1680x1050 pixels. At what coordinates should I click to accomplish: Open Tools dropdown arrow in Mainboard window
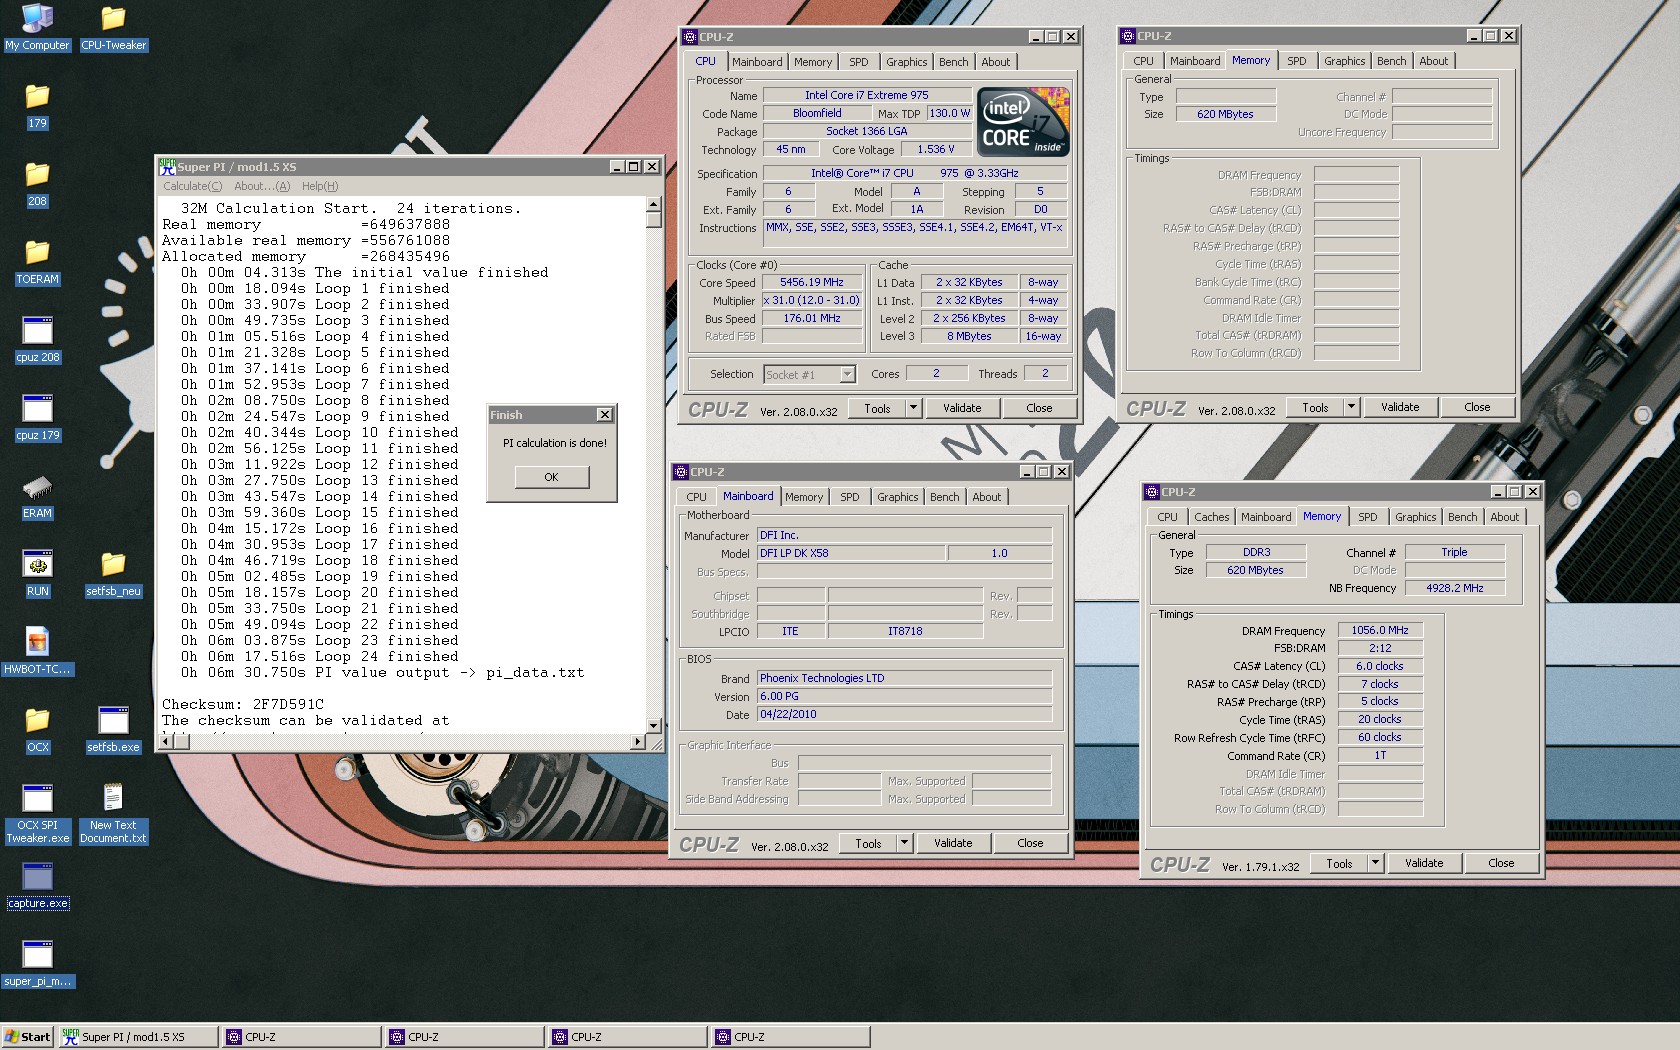pos(904,843)
